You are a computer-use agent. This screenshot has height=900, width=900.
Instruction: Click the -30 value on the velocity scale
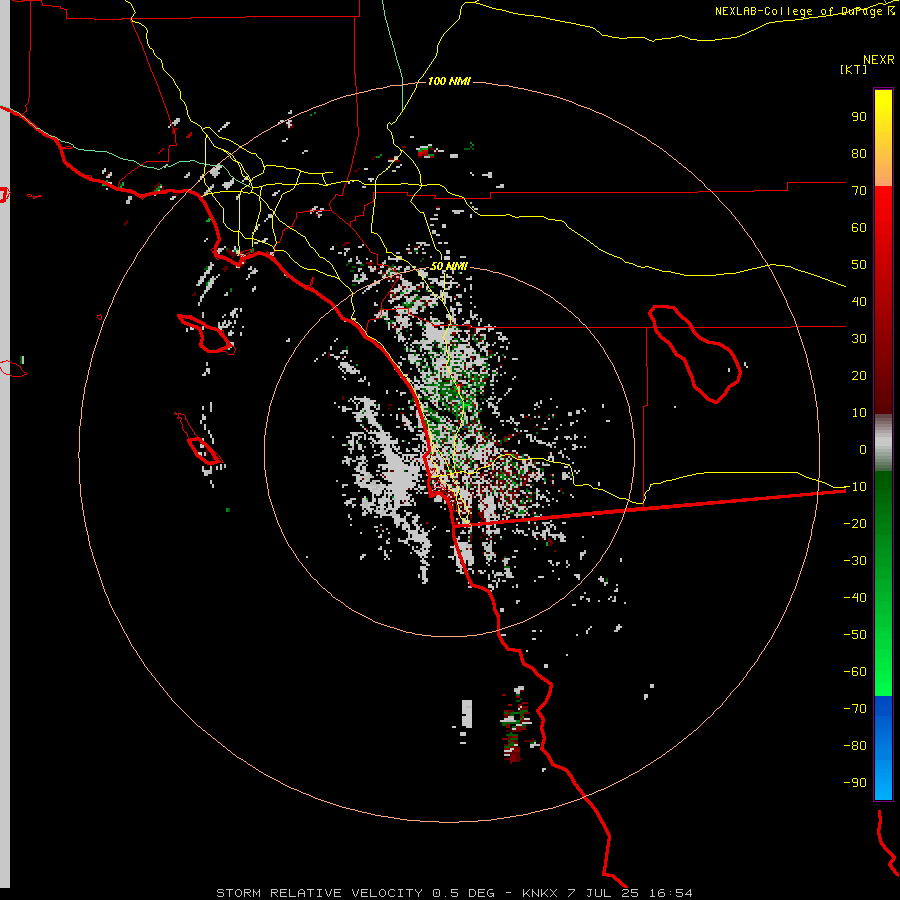[855, 561]
